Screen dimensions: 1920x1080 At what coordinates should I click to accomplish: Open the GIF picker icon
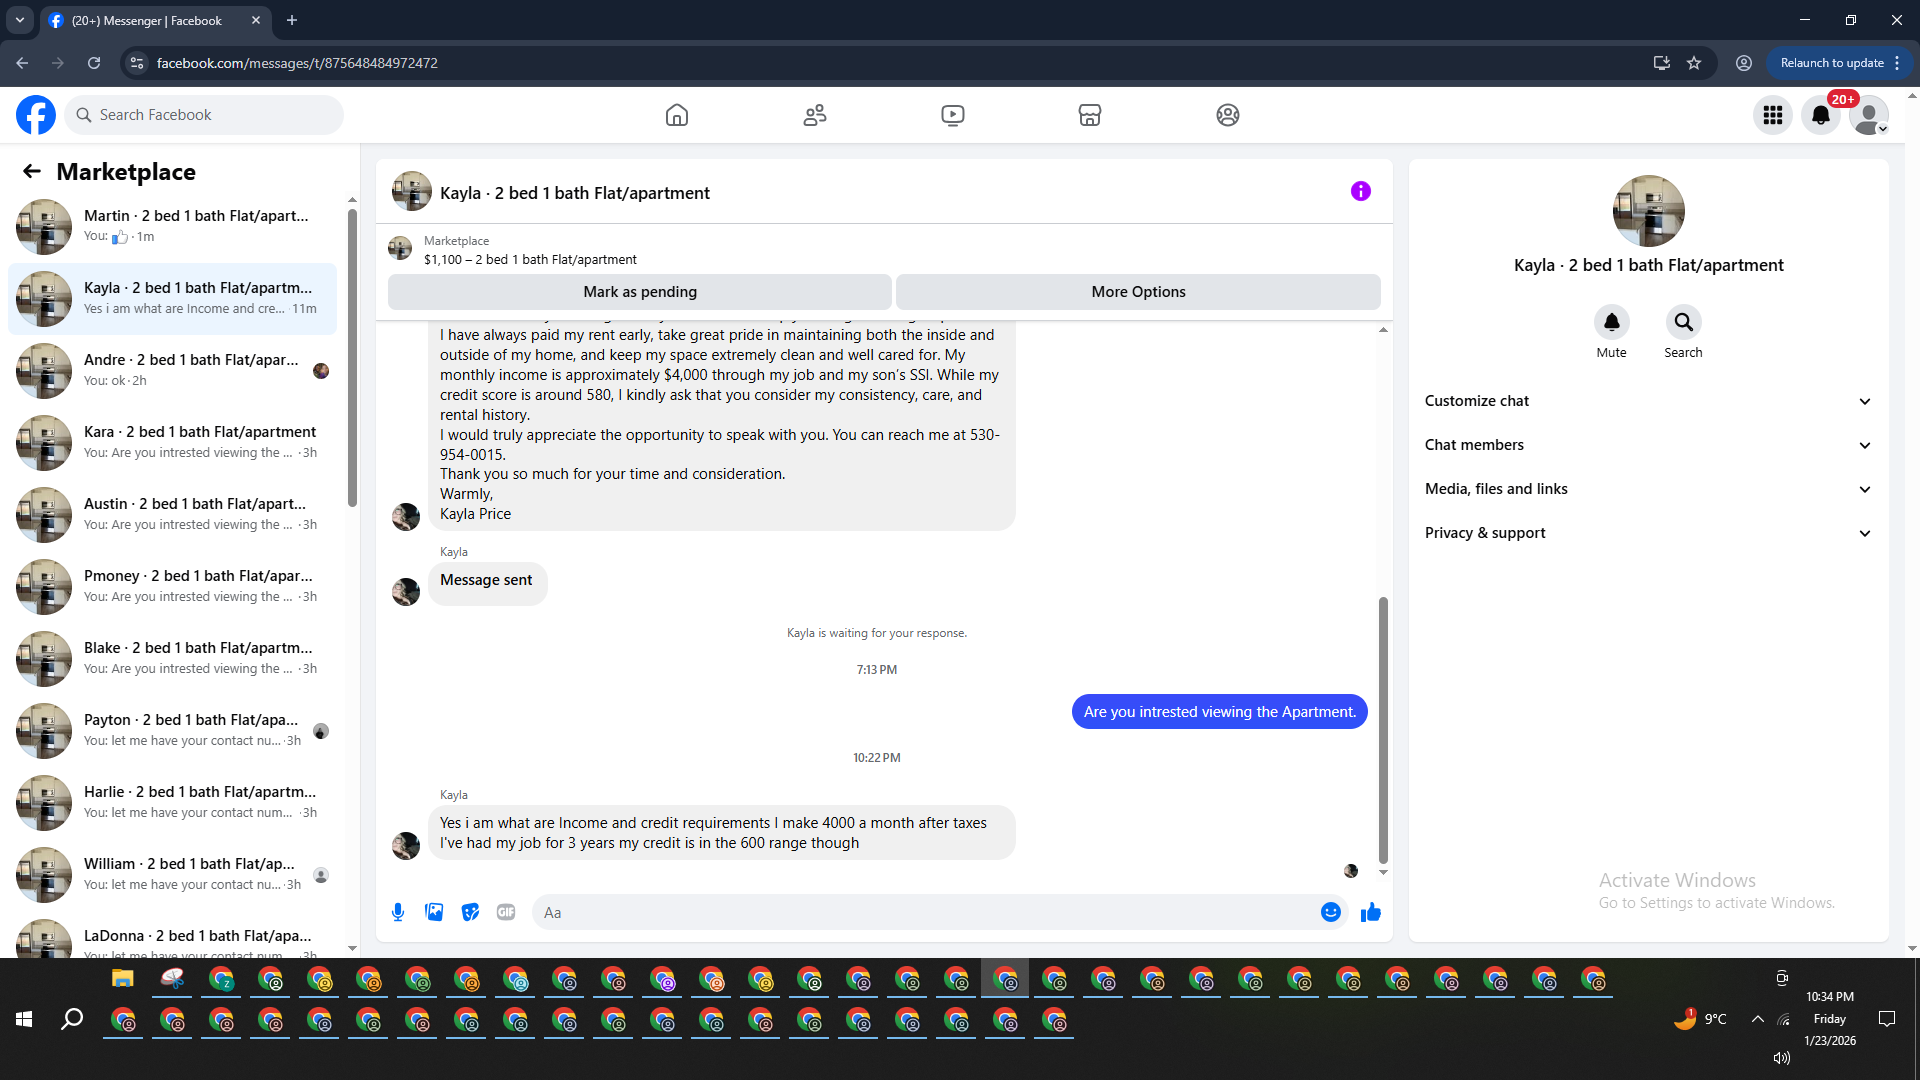[506, 912]
